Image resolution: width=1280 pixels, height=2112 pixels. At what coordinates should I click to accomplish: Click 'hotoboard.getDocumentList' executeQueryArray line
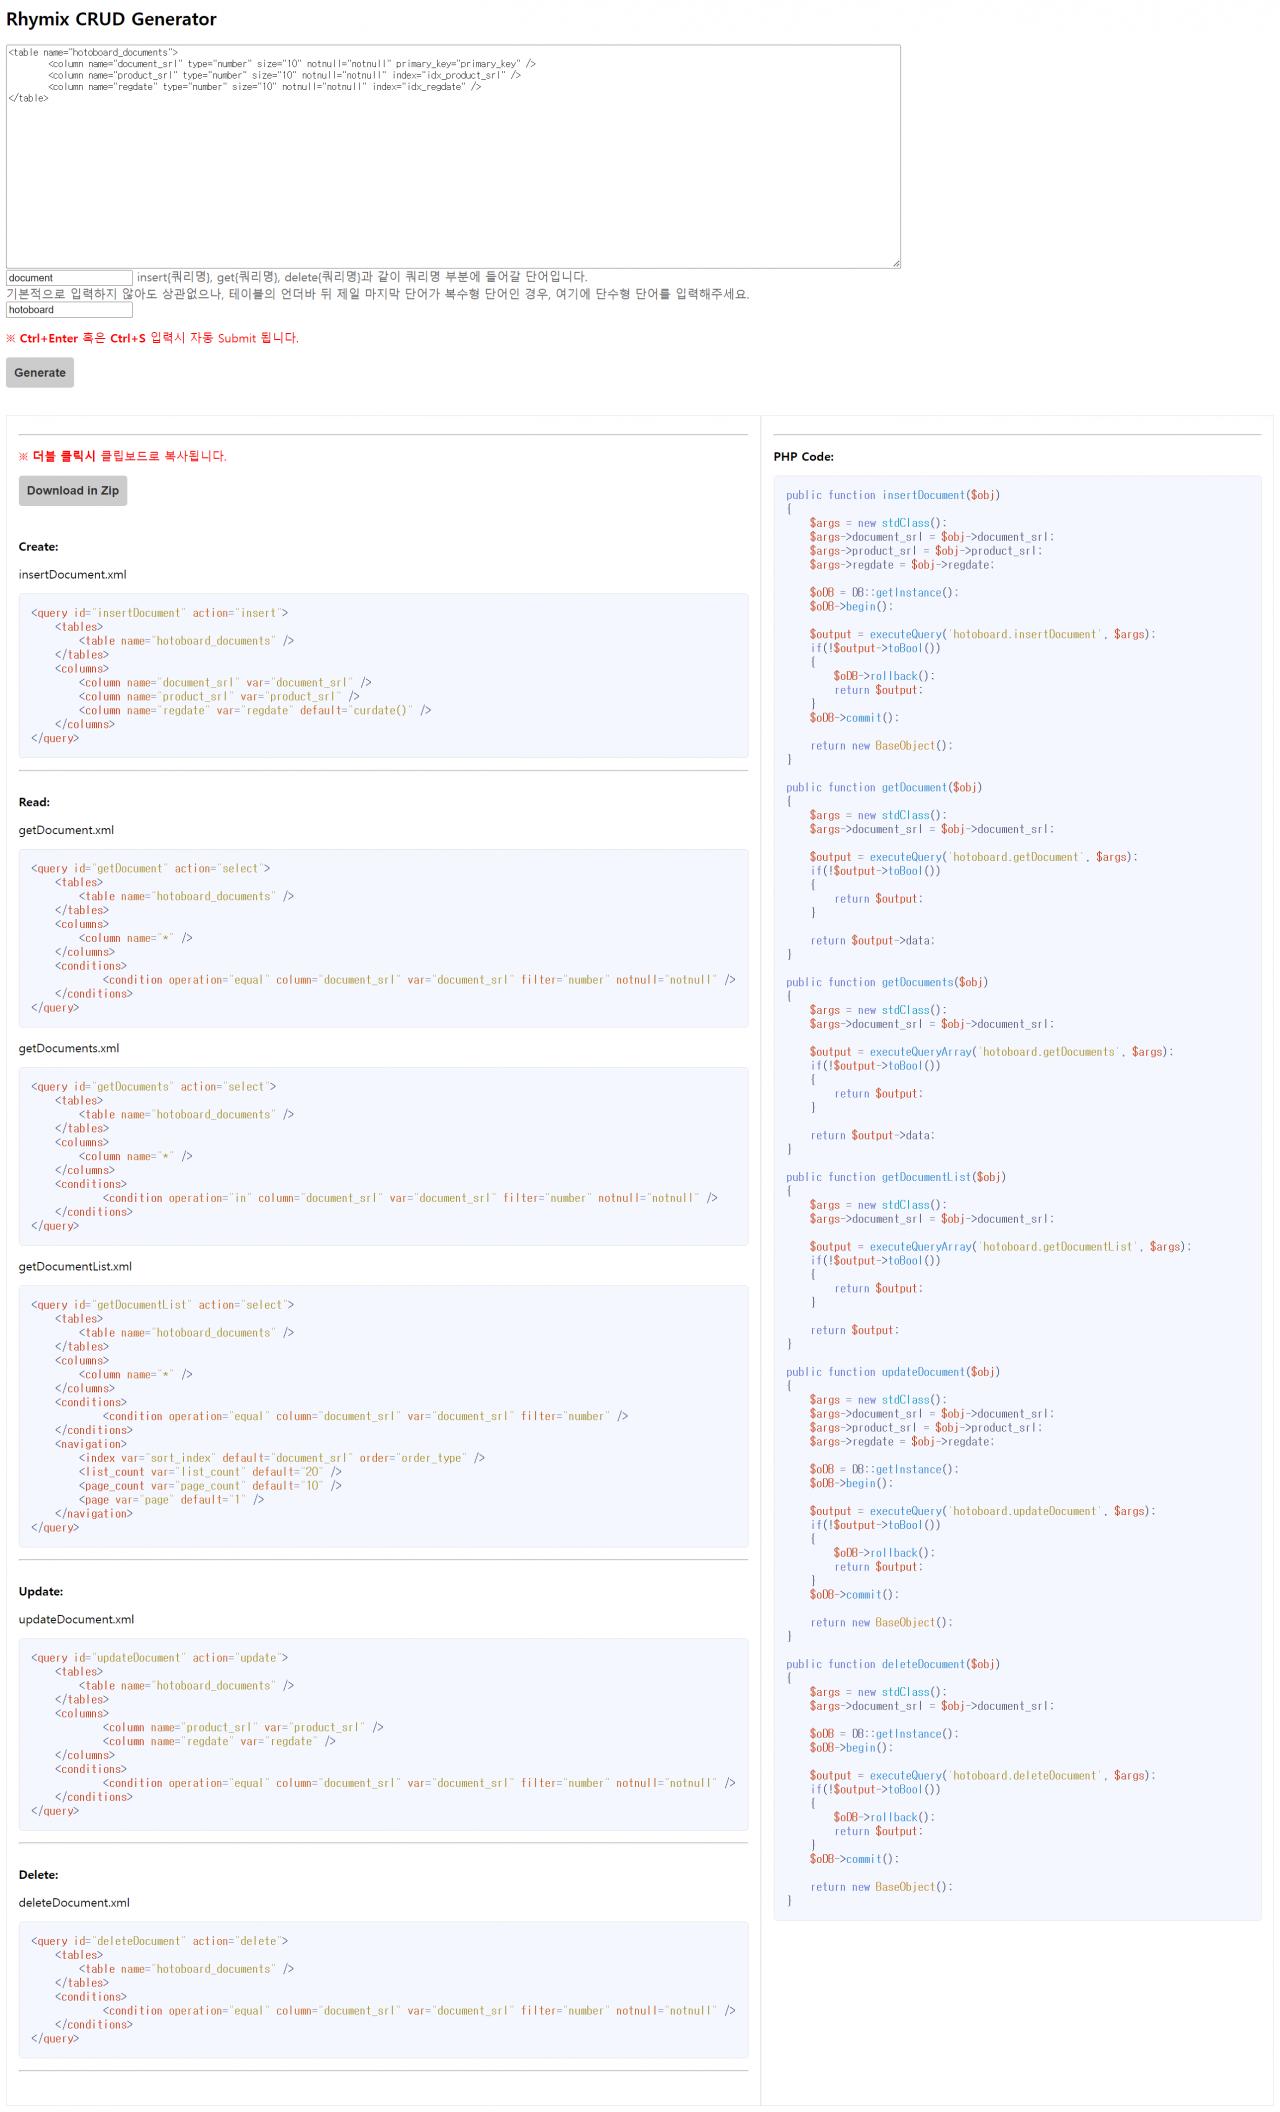(1000, 1246)
